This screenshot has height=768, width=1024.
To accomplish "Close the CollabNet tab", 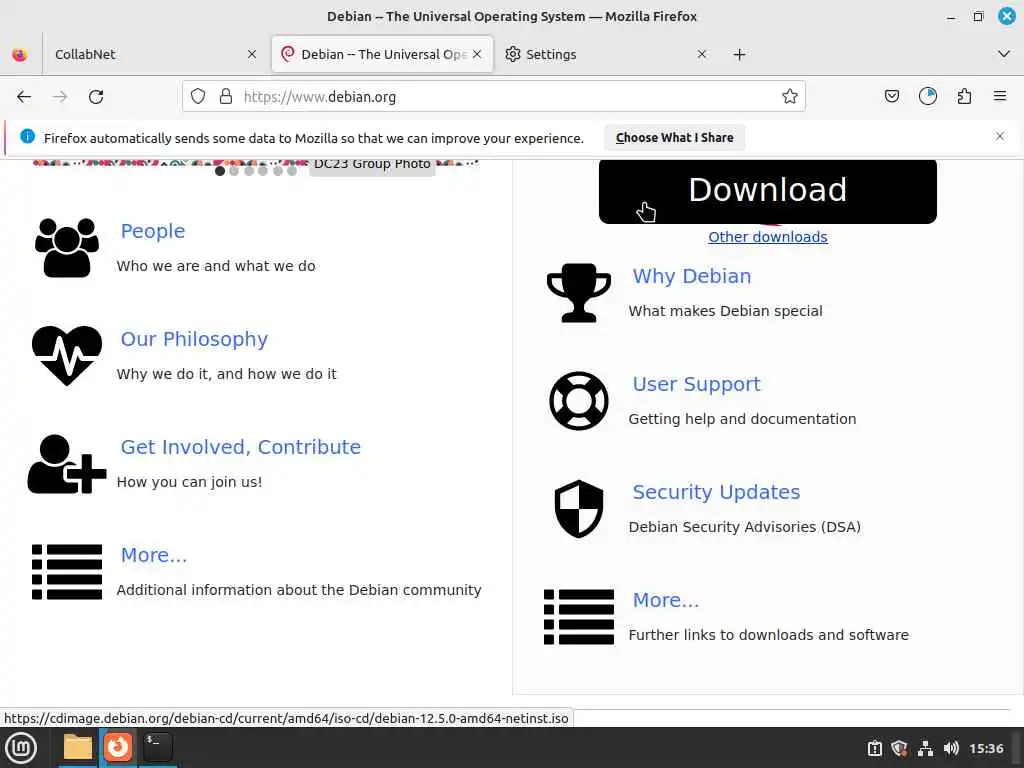I will [x=252, y=54].
